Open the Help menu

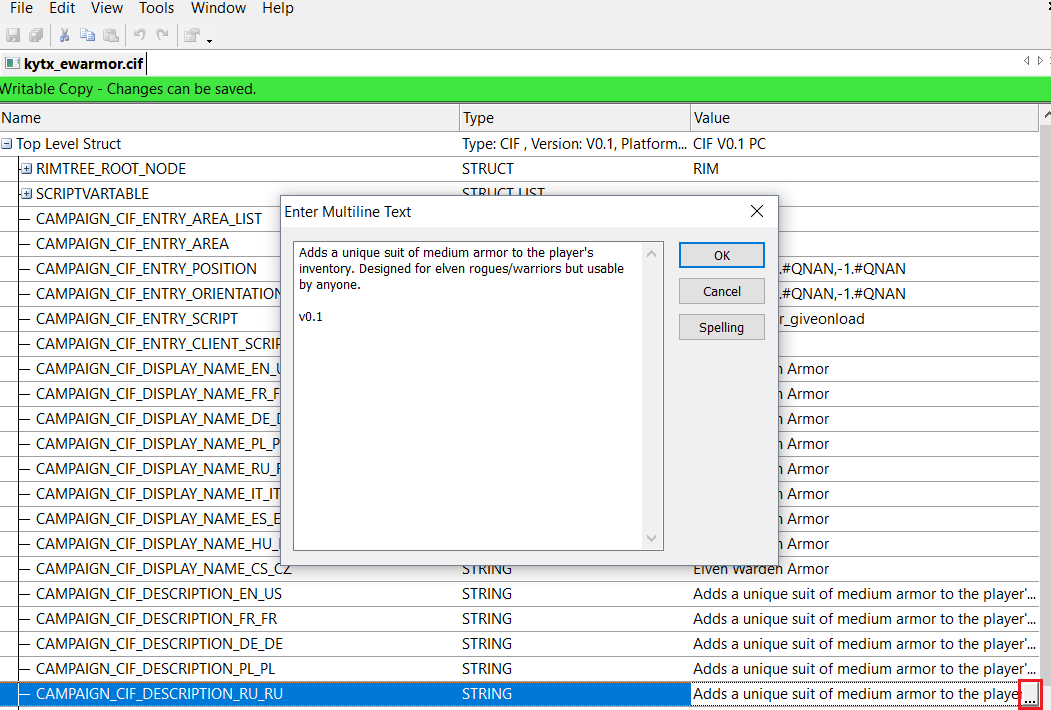tap(277, 8)
